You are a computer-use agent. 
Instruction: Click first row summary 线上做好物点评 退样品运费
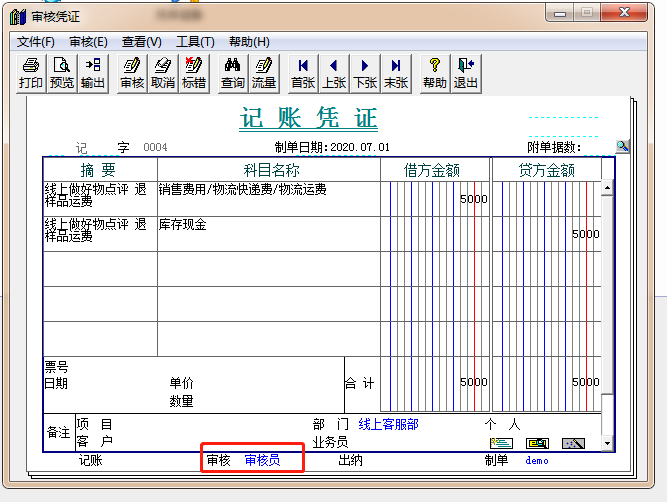100,199
